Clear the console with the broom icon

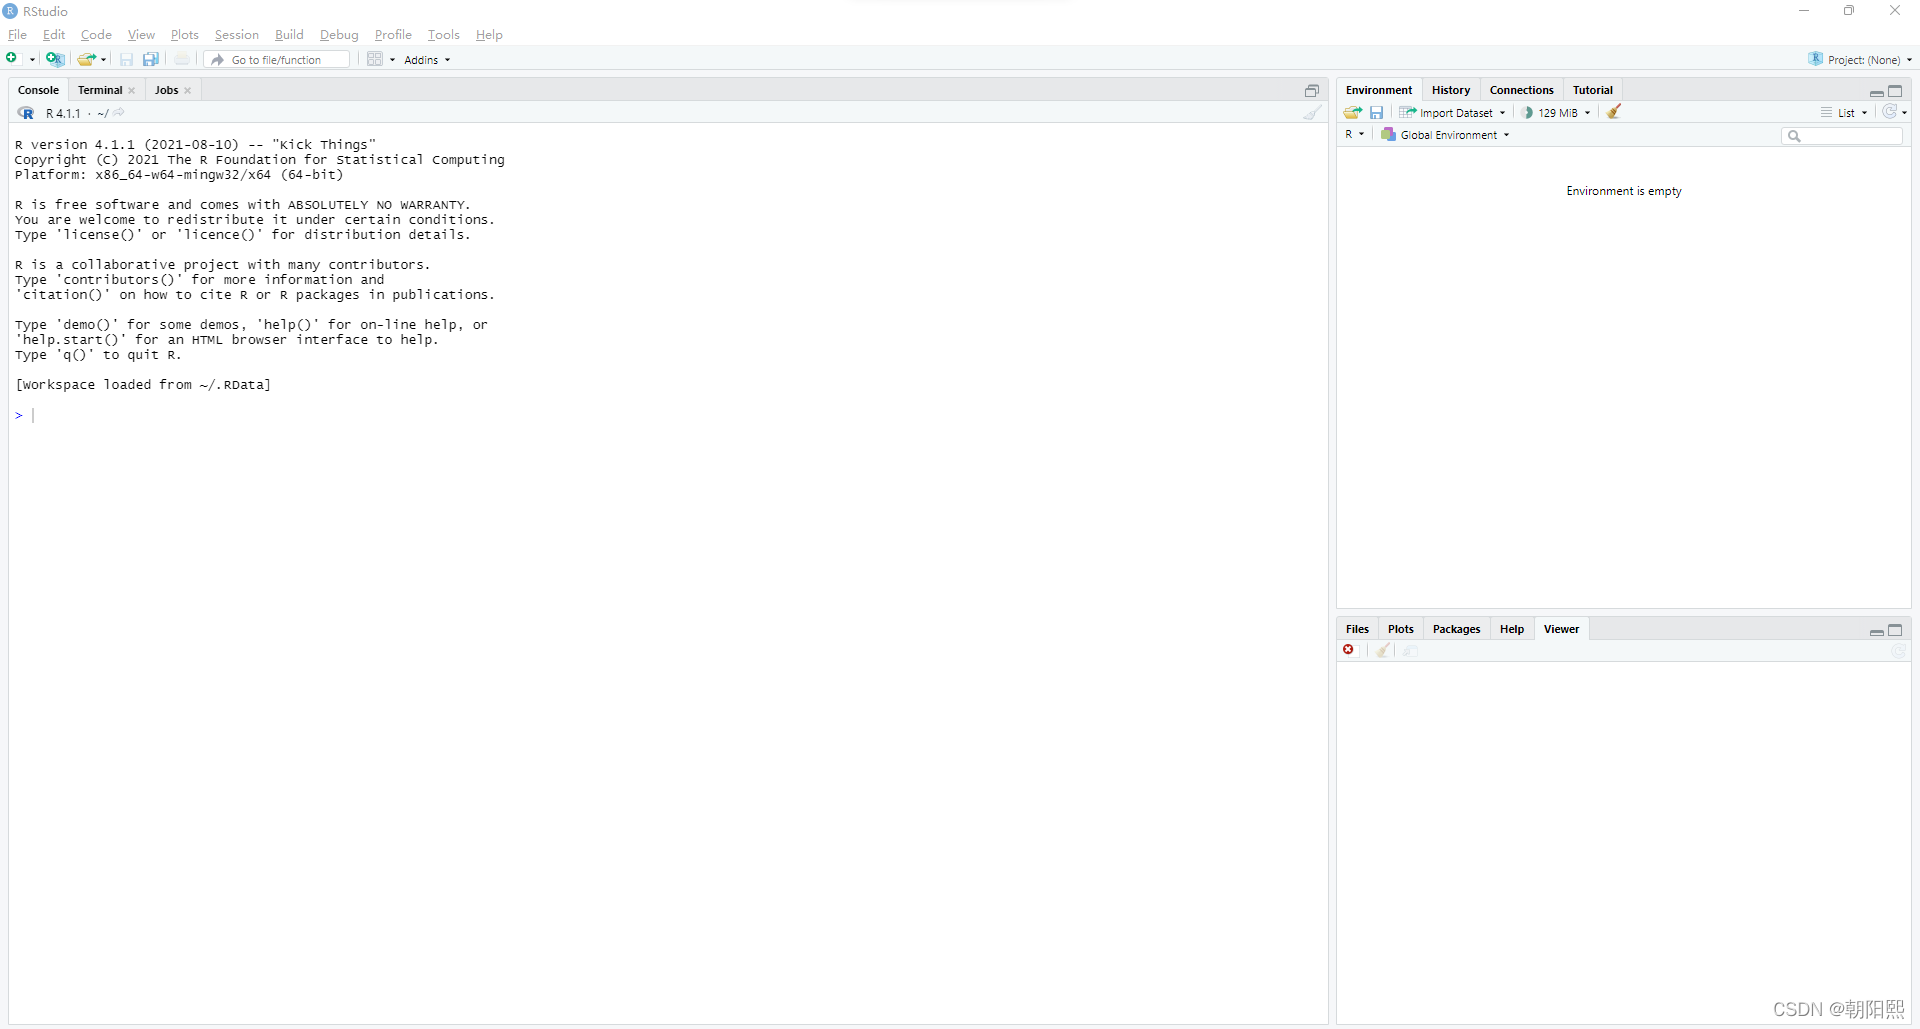tap(1312, 113)
